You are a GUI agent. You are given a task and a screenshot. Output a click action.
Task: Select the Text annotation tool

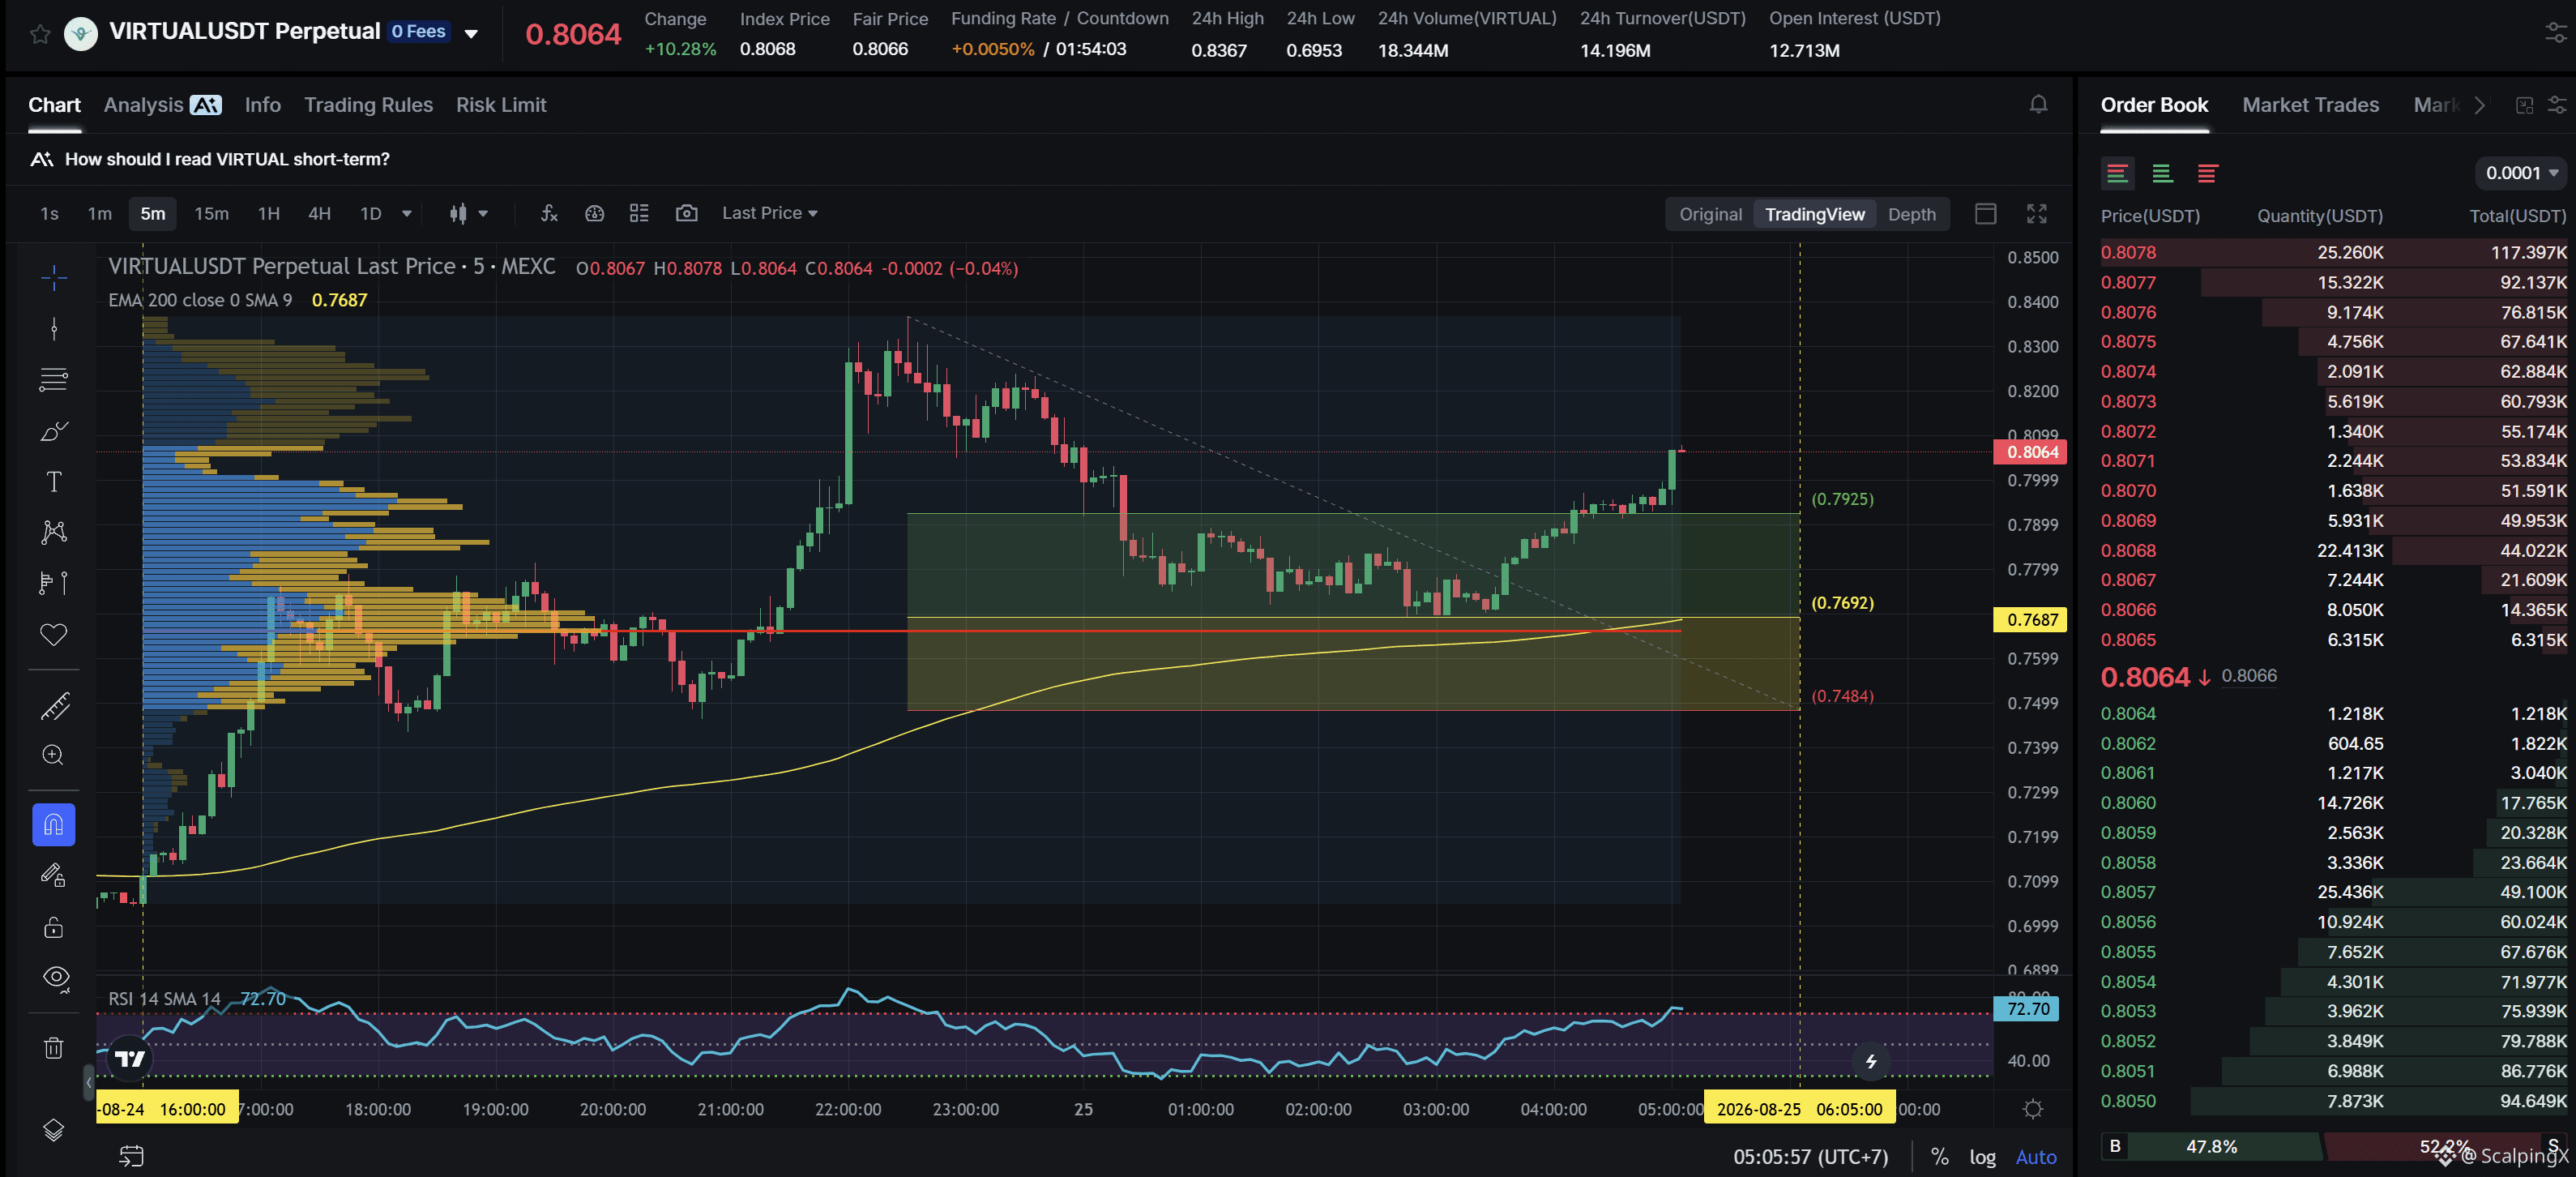[54, 482]
